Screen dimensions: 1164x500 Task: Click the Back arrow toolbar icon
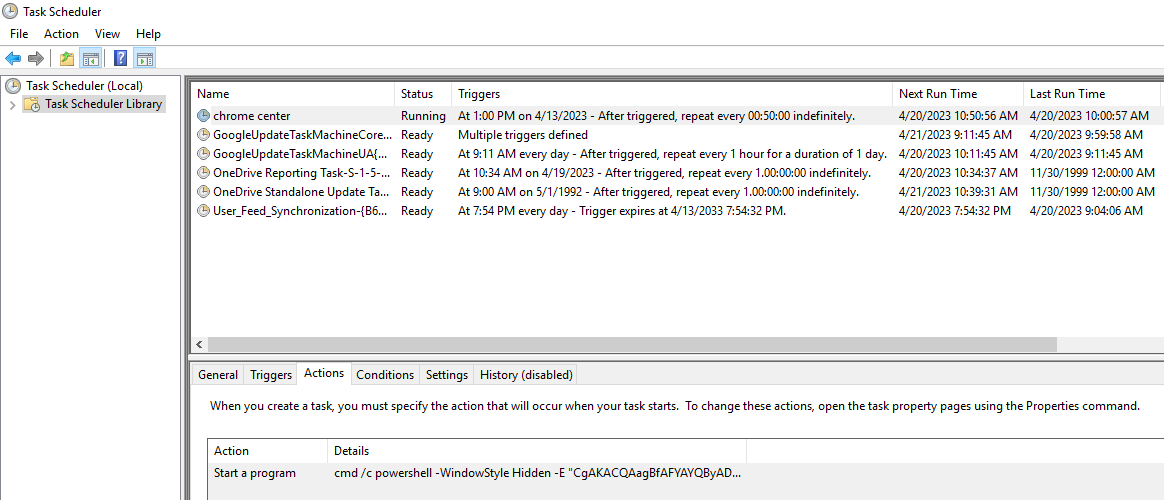coord(13,58)
